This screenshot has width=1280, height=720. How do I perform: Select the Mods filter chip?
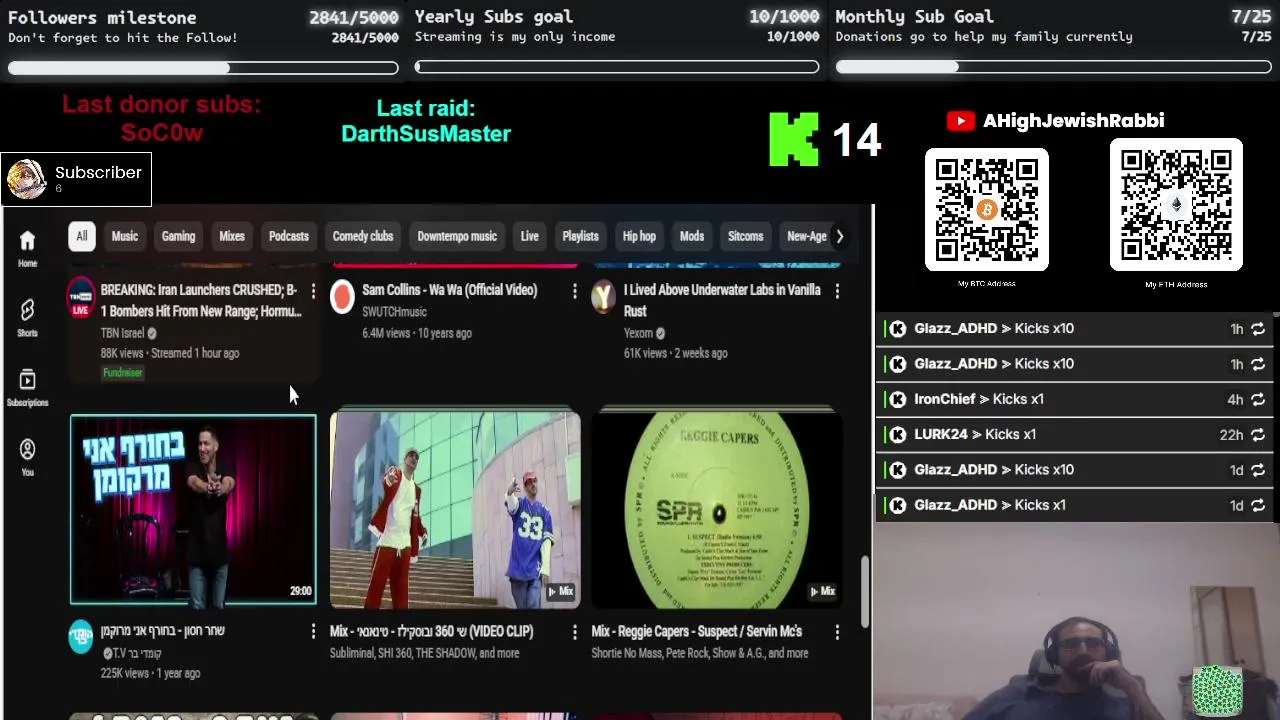[x=692, y=237]
